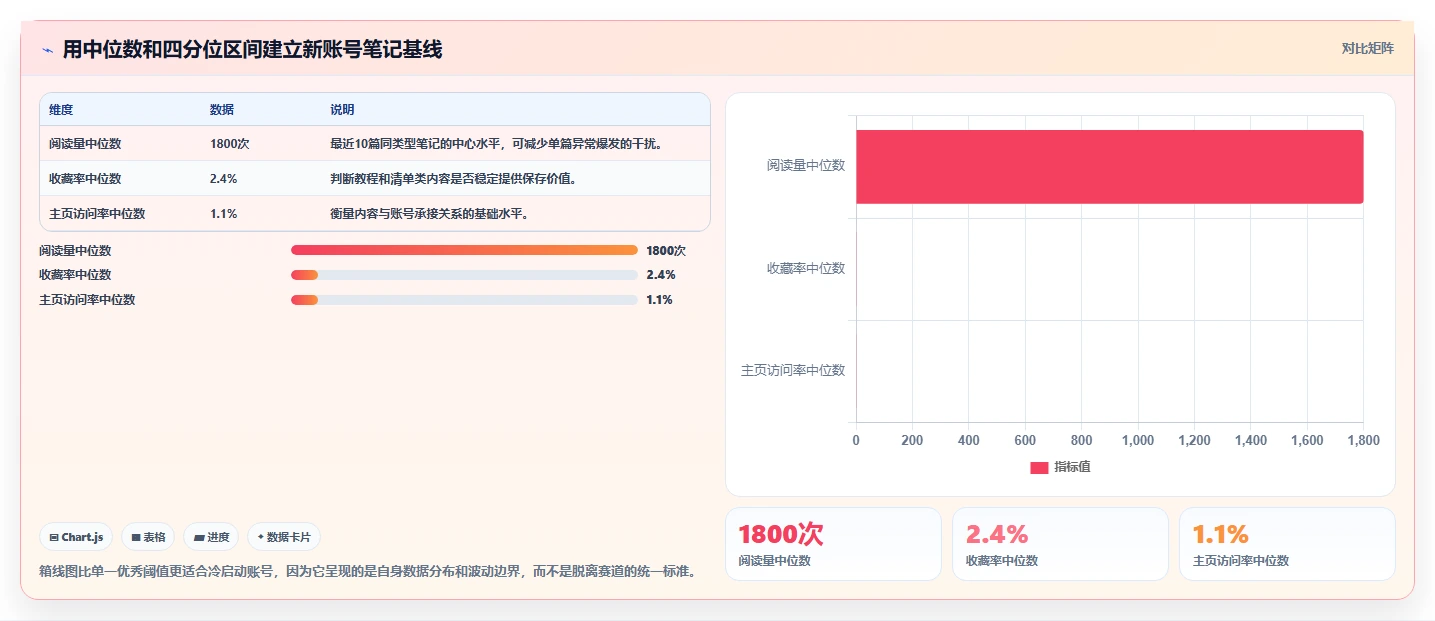Image resolution: width=1435 pixels, height=621 pixels.
Task: Click table value 1.1%
Action: [224, 214]
